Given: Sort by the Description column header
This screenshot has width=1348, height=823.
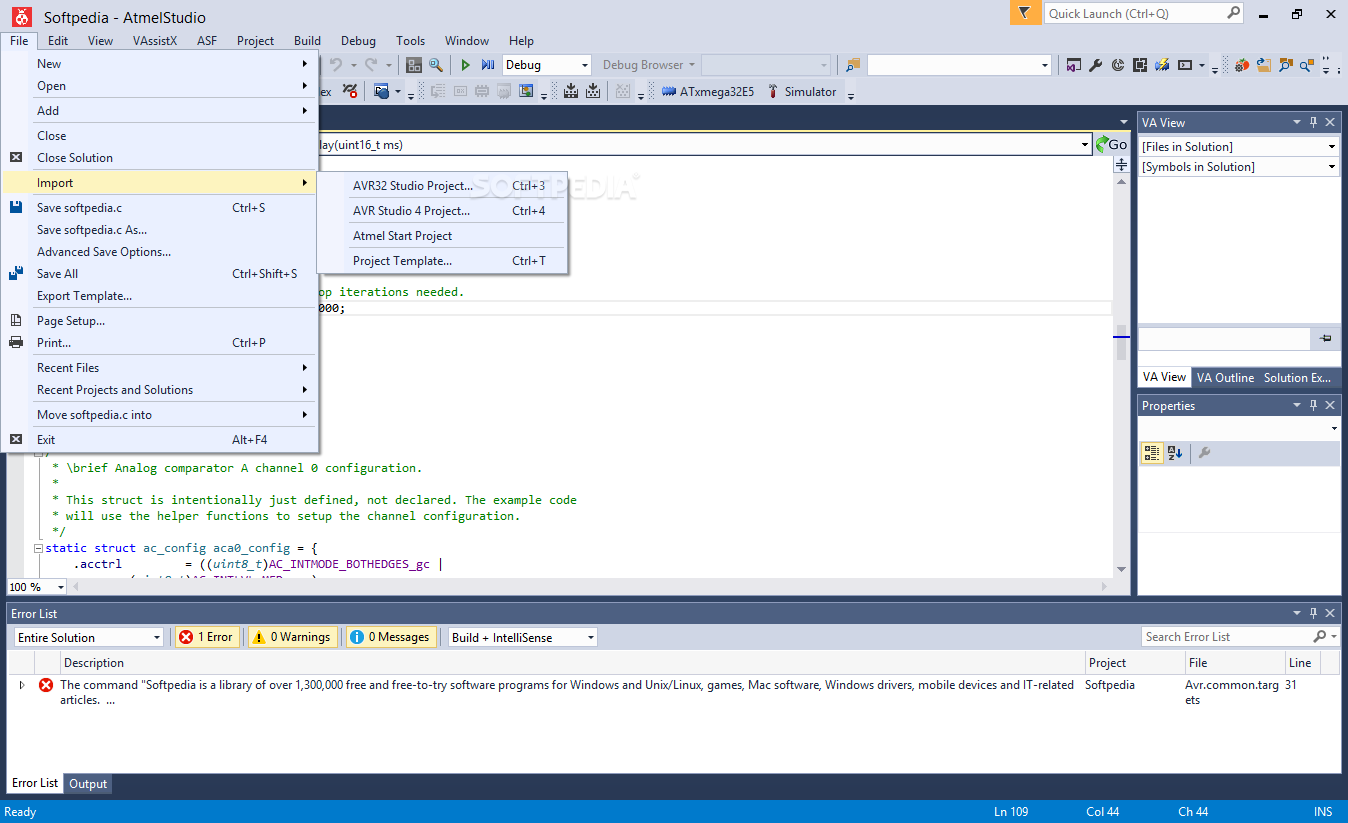Looking at the screenshot, I should pos(572,662).
